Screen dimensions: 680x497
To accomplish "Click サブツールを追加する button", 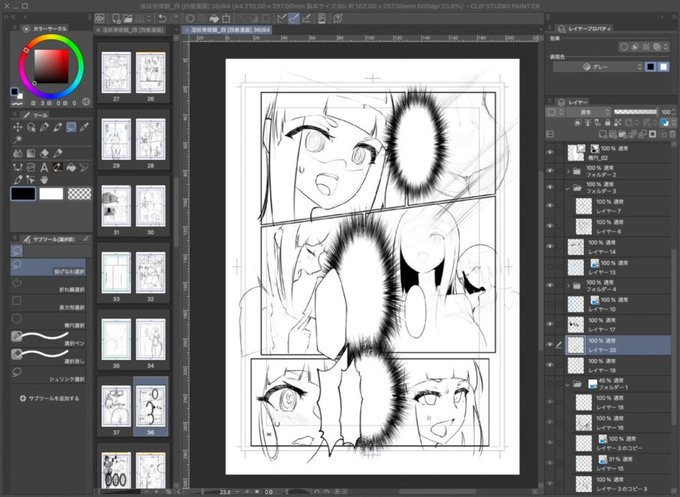I will tap(50, 398).
